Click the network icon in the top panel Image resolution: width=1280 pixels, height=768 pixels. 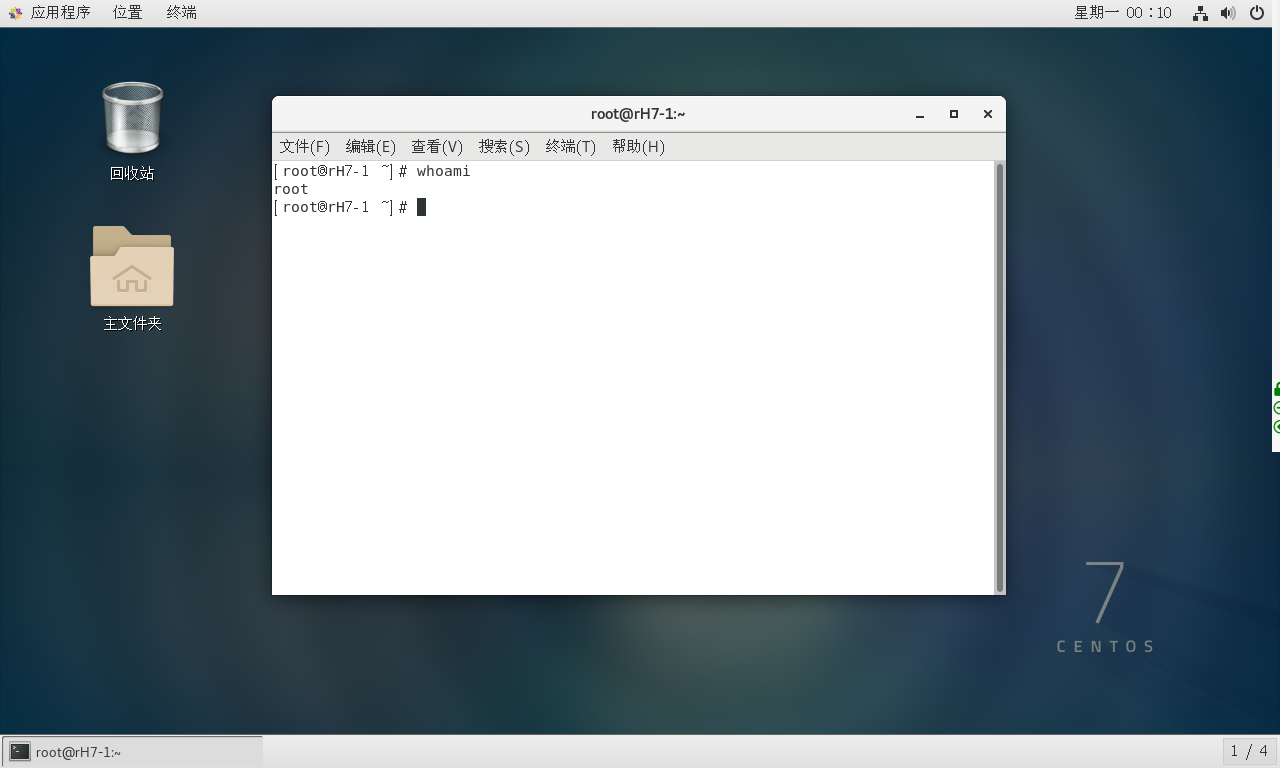coord(1199,13)
